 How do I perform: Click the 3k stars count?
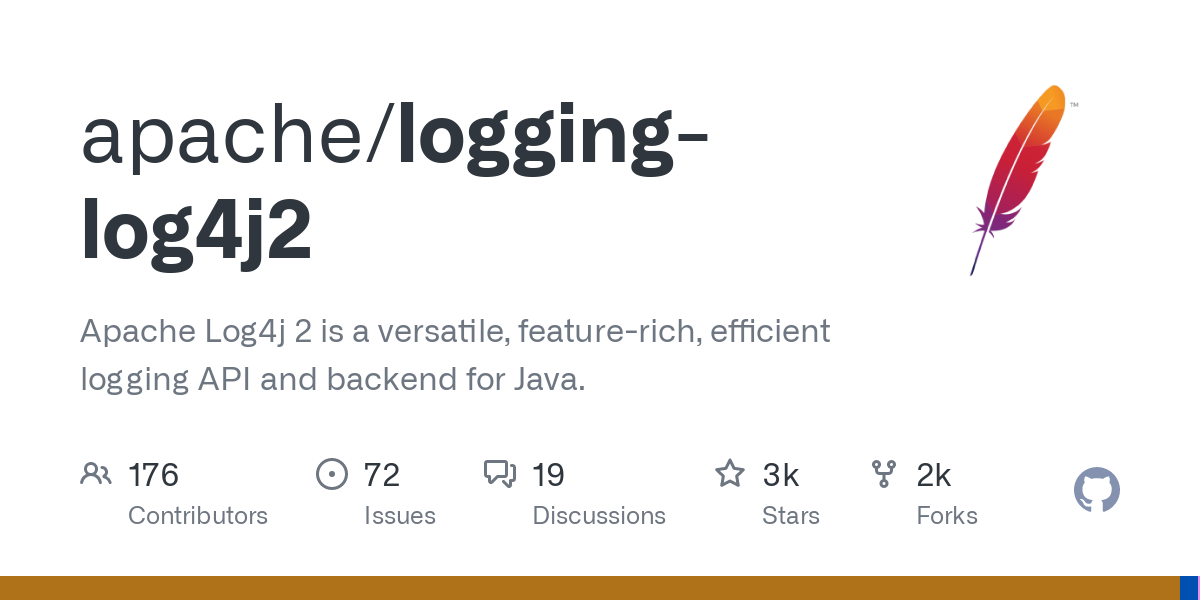tap(780, 475)
